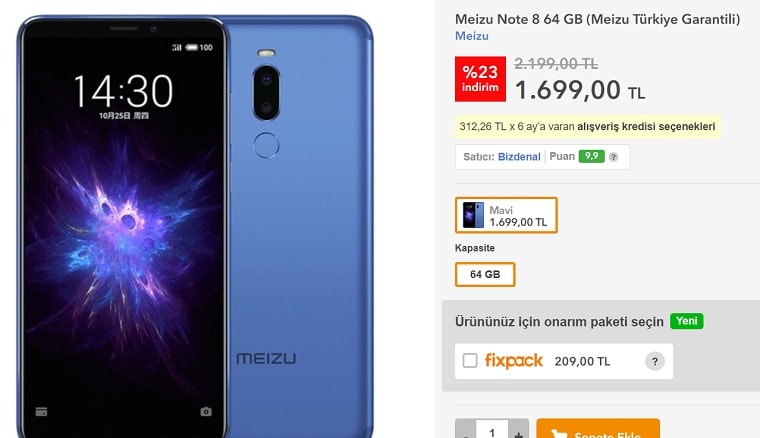Click the fixpack logo
The height and width of the screenshot is (438, 760).
[x=514, y=361]
